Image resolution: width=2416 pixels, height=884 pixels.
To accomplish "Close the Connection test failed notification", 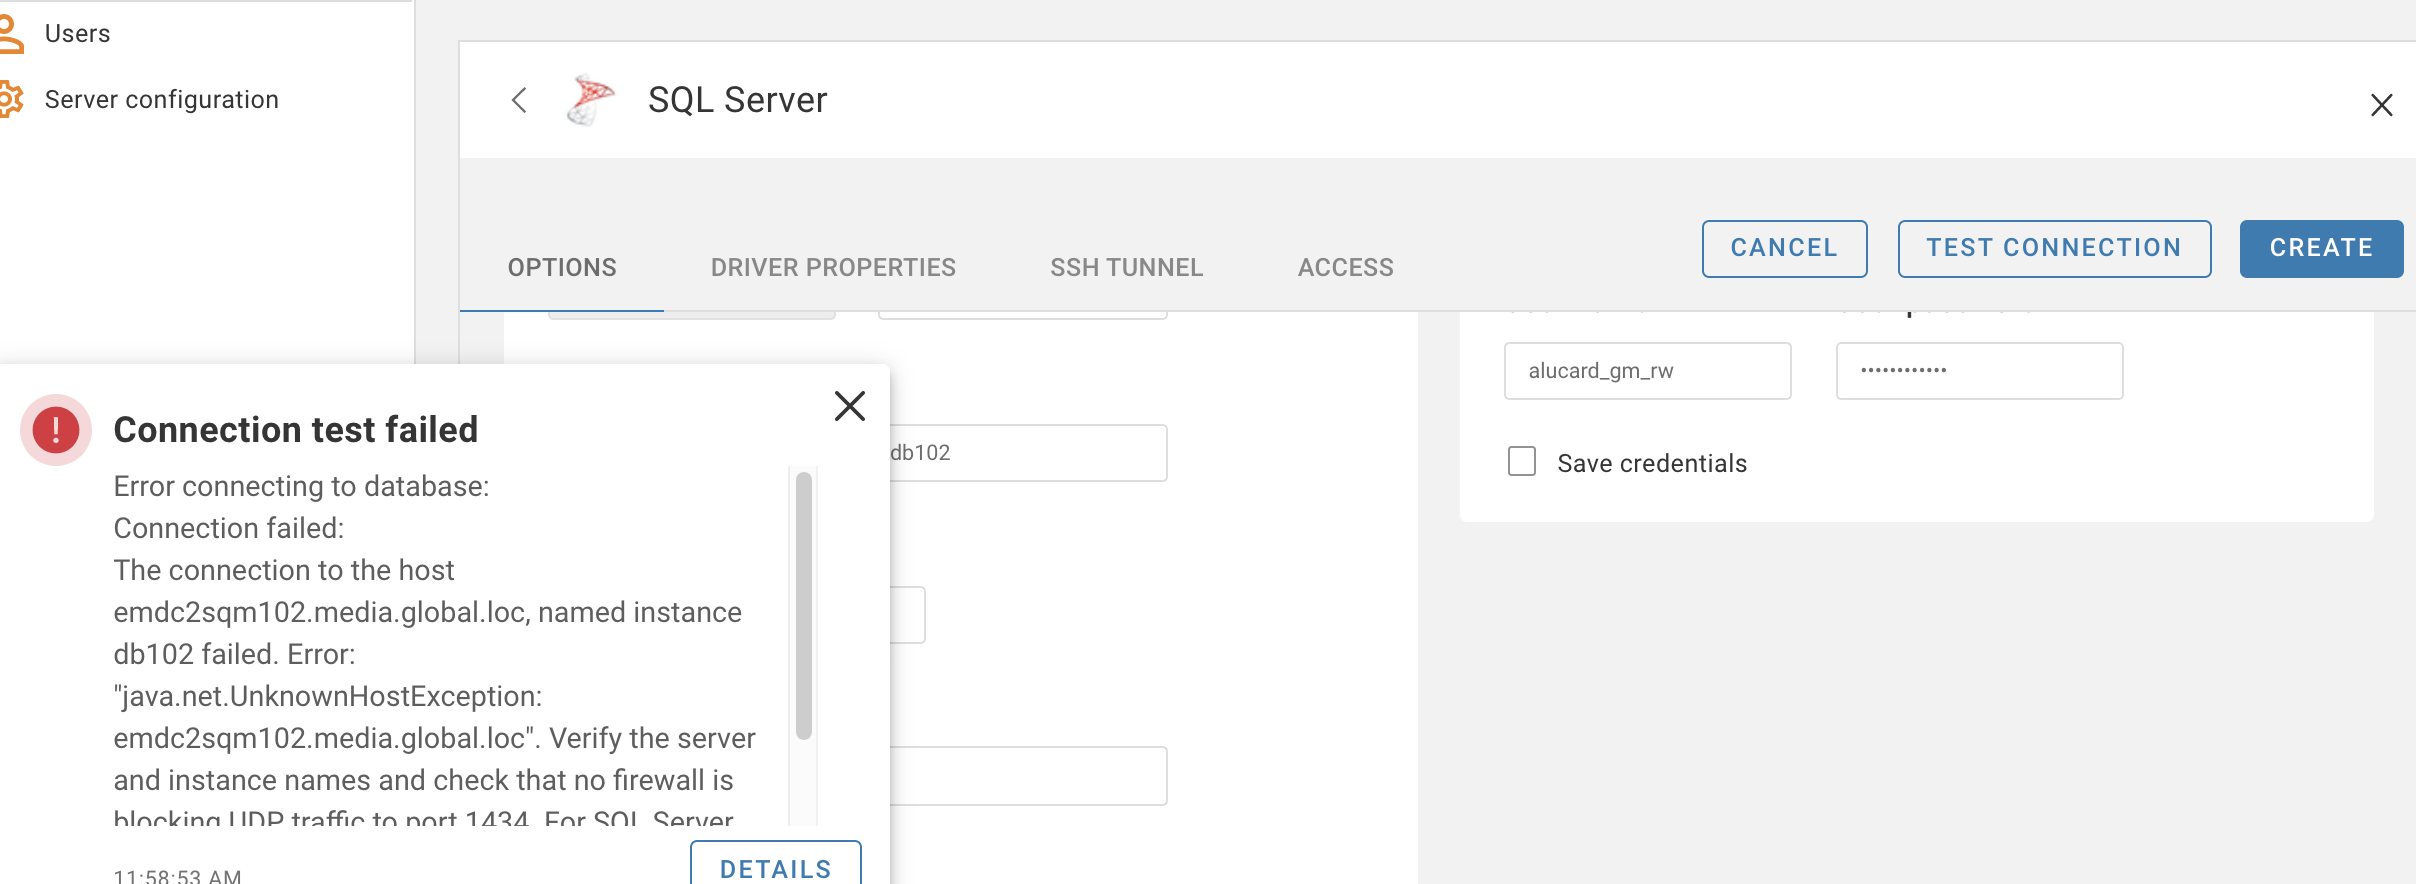I will point(849,406).
